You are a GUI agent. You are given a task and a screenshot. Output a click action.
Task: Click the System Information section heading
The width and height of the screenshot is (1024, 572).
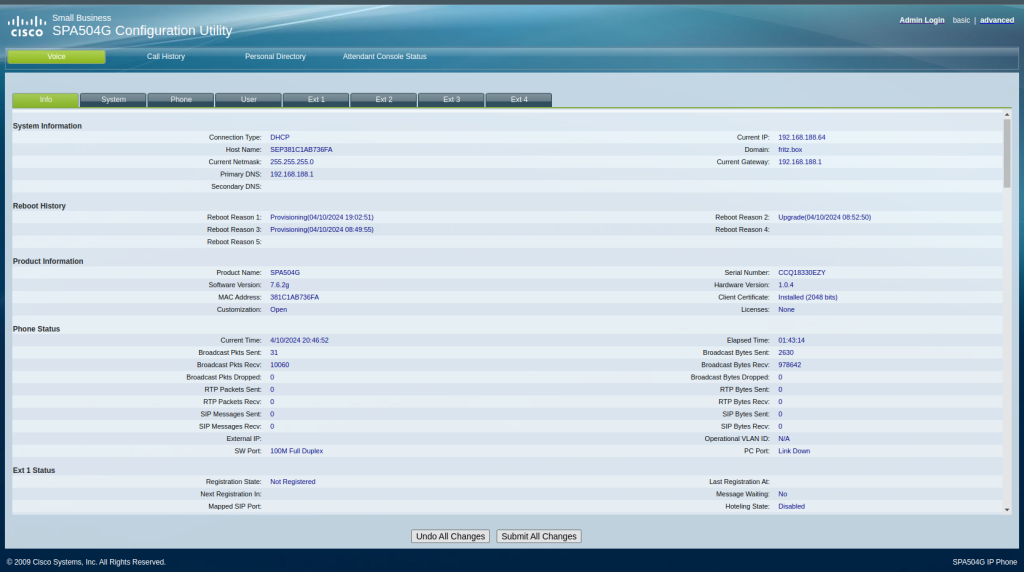47,127
